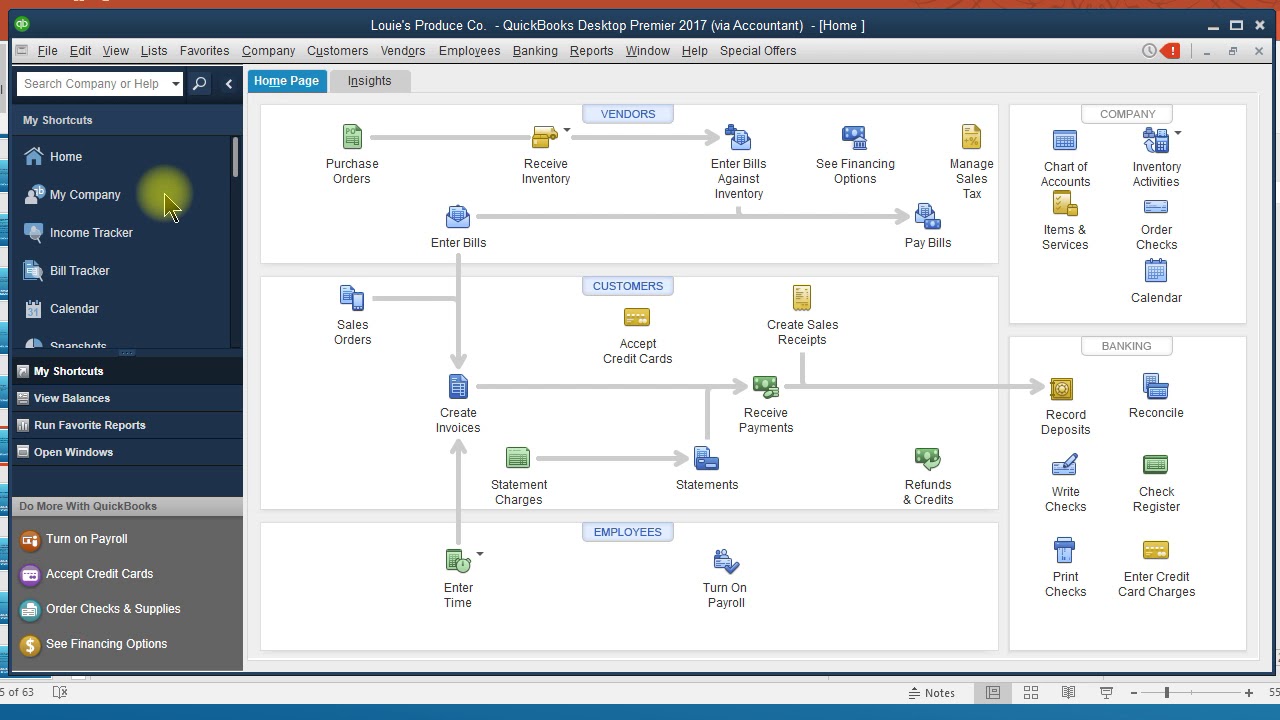The width and height of the screenshot is (1280, 720).
Task: Open Enter Credit Card Charges
Action: [1155, 550]
